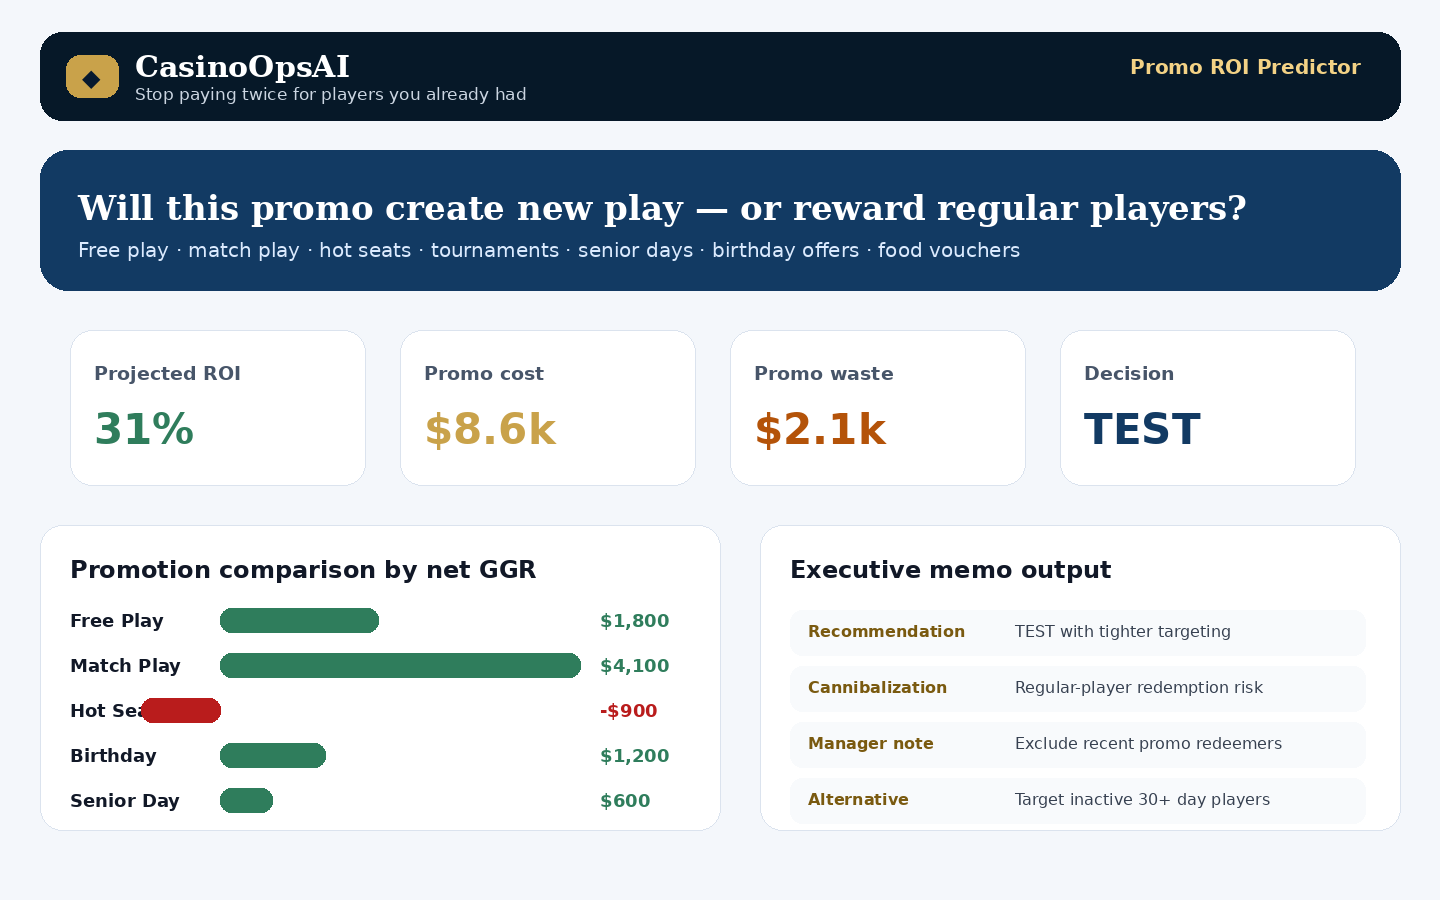Click the Recommendation memo label
This screenshot has width=1440, height=900.
coord(886,632)
